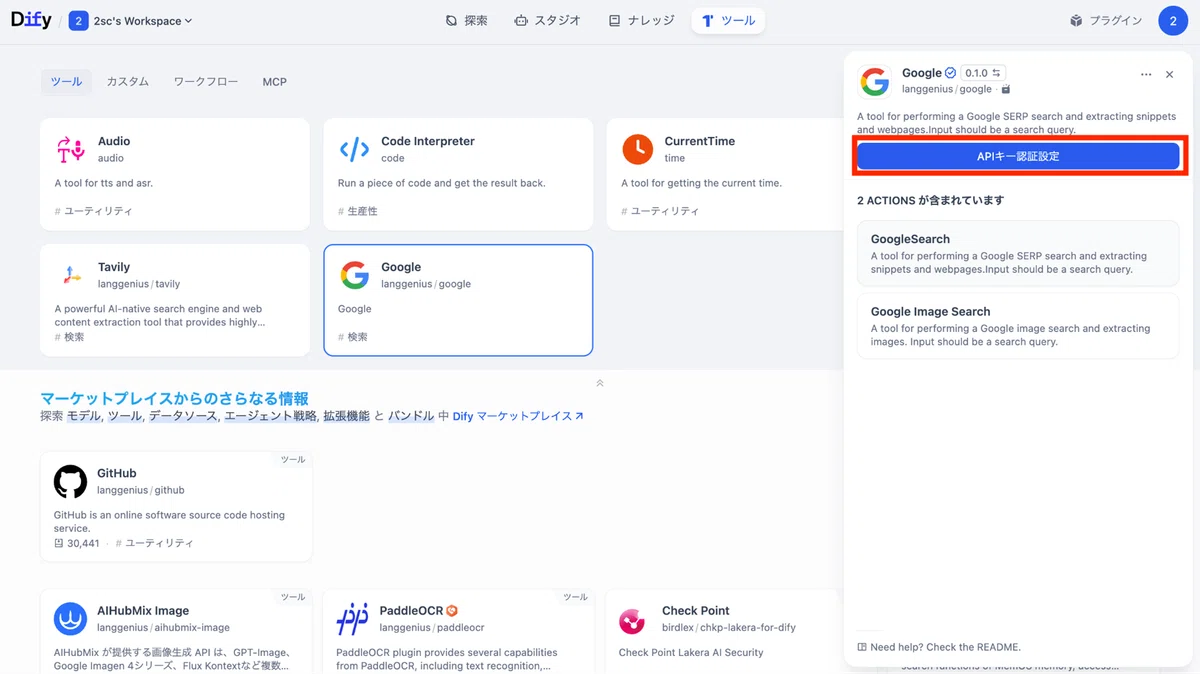This screenshot has height=674, width=1200.
Task: Click the GitHub octocat icon
Action: (x=70, y=482)
